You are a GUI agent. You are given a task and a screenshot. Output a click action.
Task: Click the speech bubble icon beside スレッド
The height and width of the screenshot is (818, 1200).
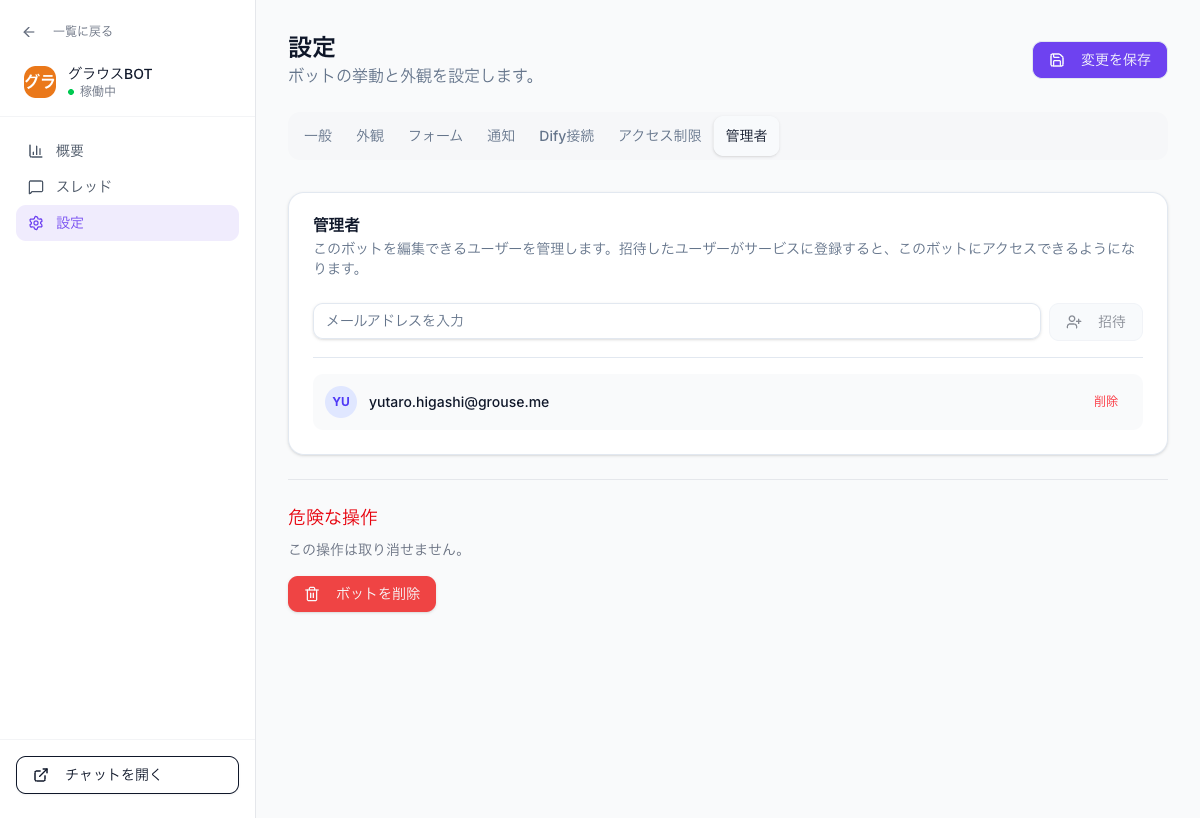[36, 186]
